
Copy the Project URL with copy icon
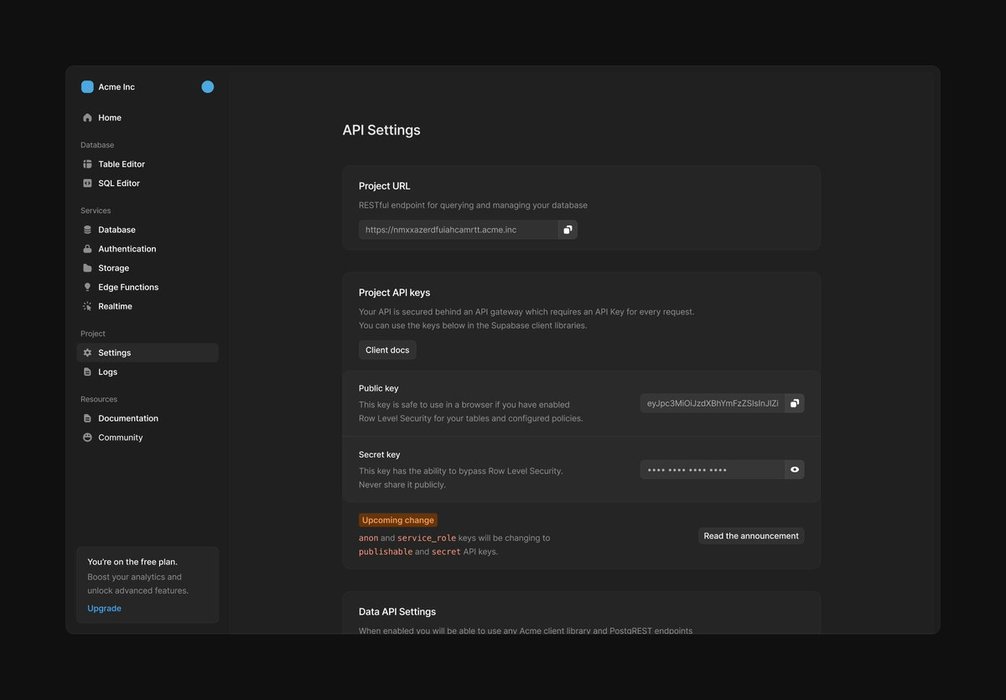point(568,230)
